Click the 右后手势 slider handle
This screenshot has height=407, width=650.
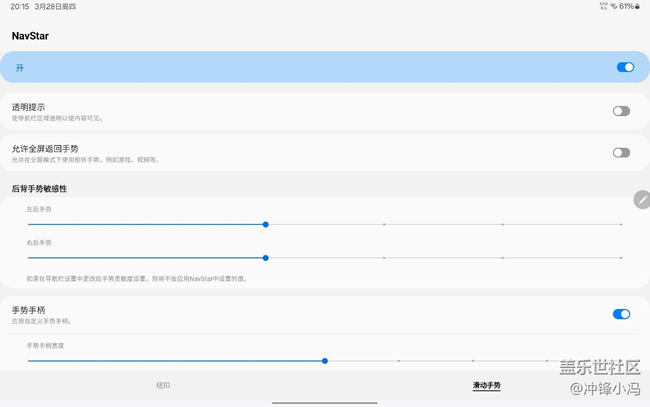pos(265,258)
